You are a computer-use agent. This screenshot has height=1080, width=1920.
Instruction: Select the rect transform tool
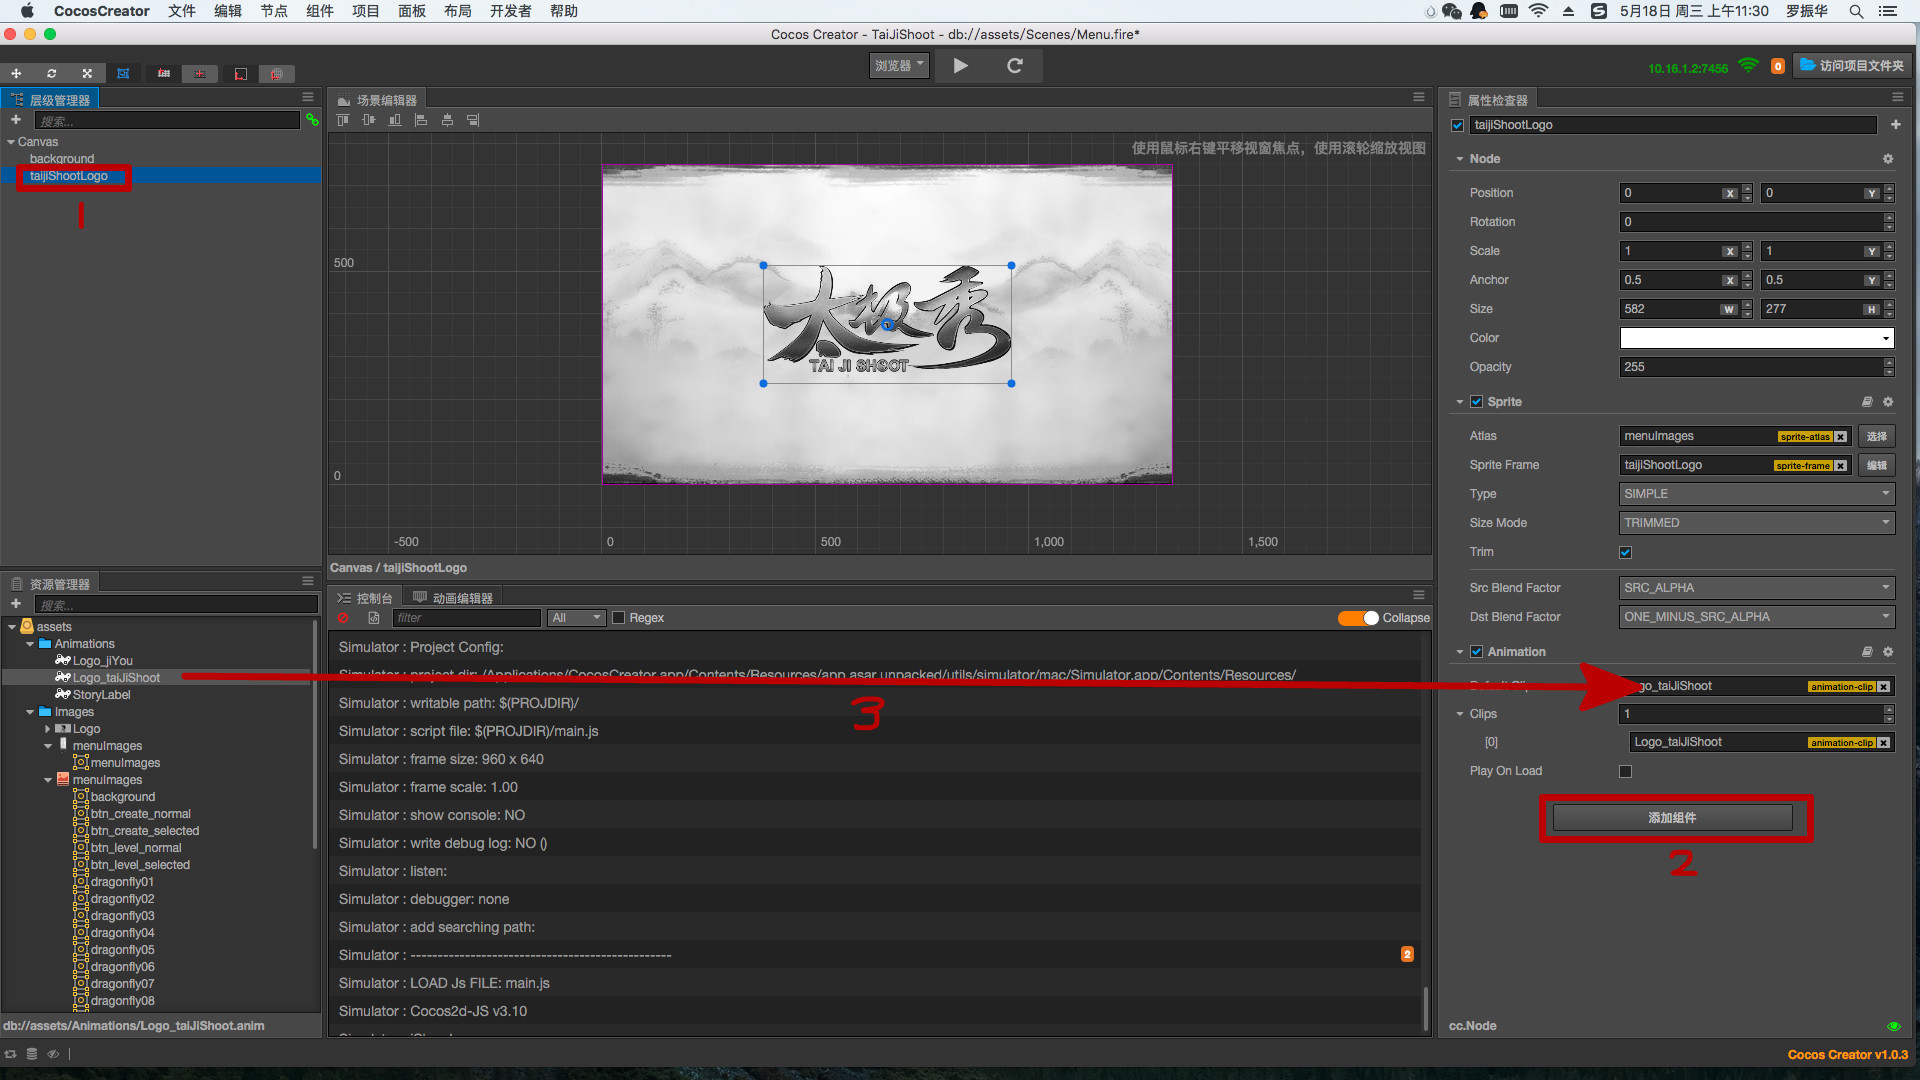pos(123,73)
